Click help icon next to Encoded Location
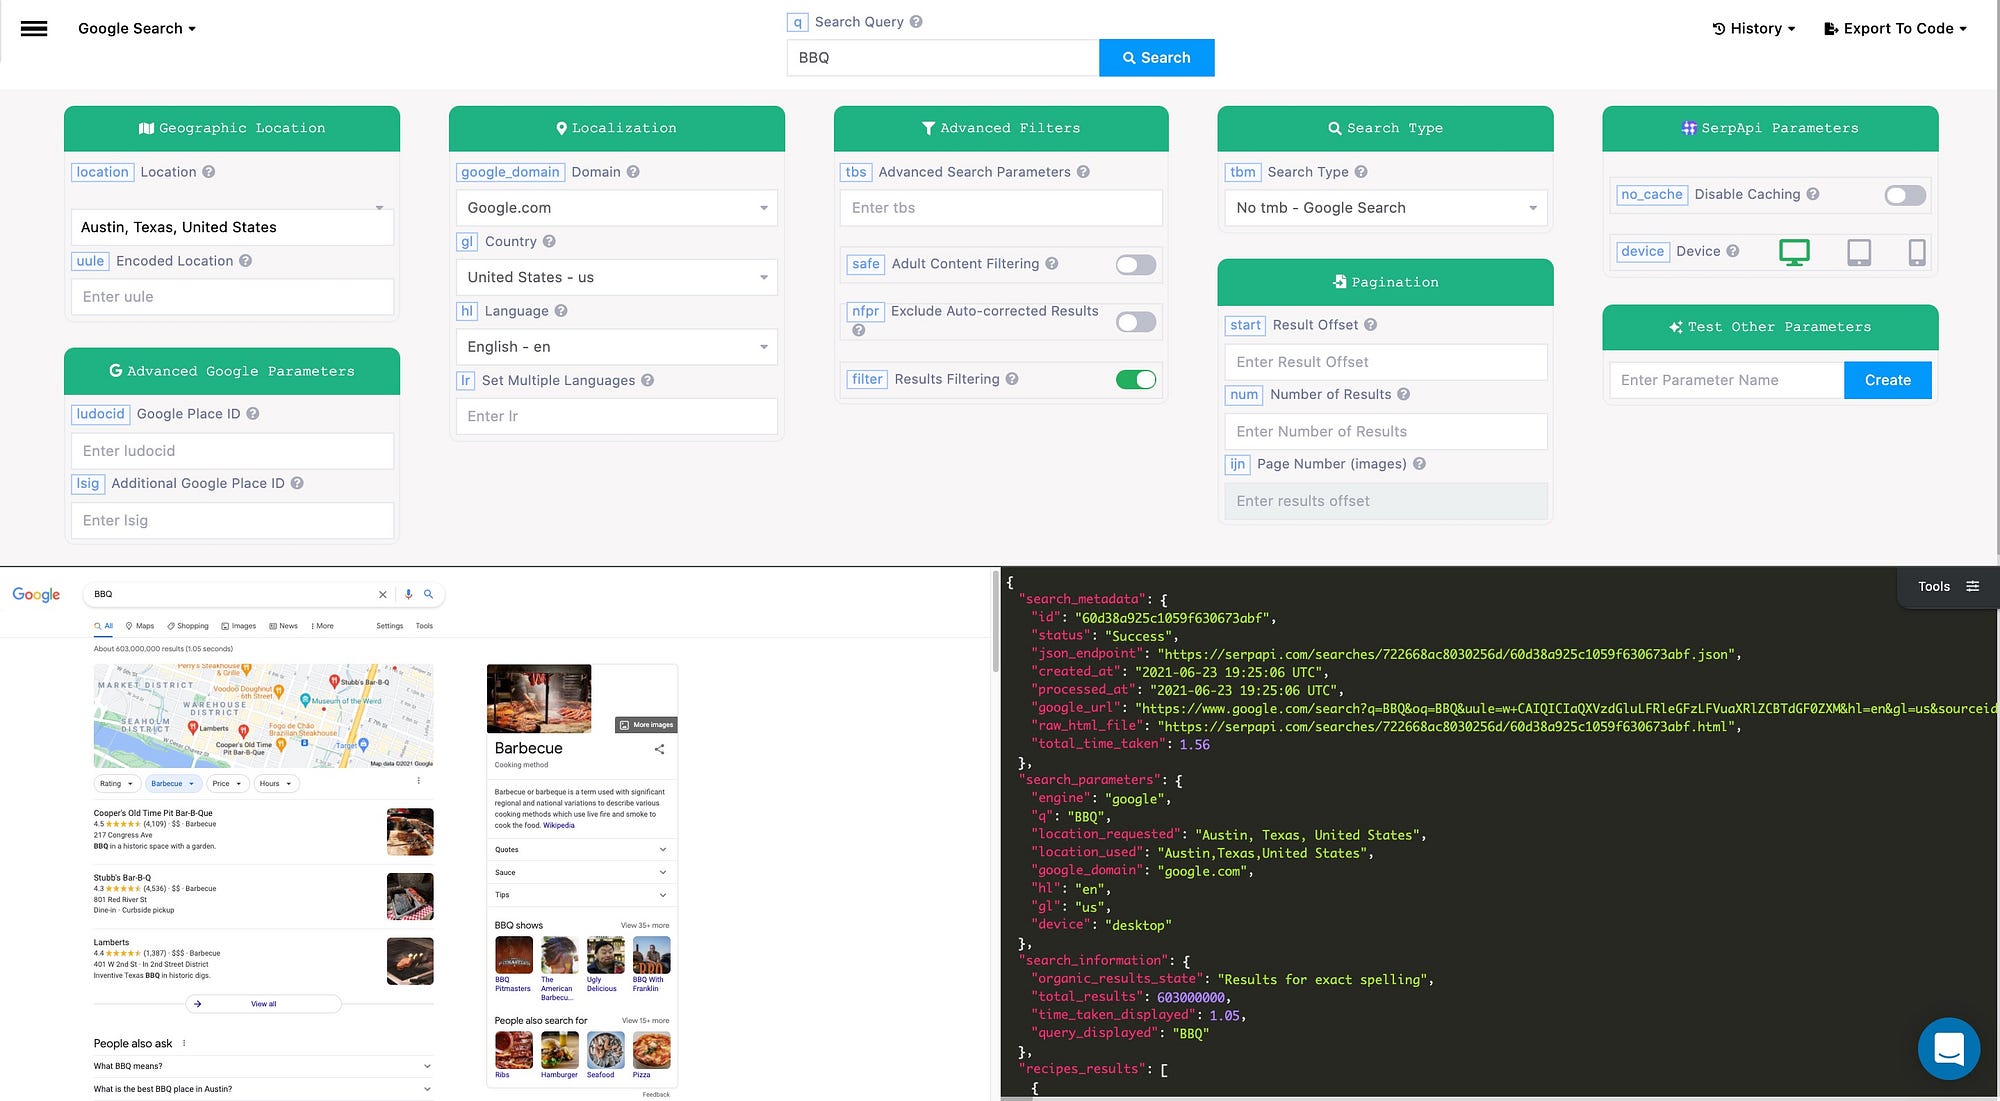 [245, 261]
